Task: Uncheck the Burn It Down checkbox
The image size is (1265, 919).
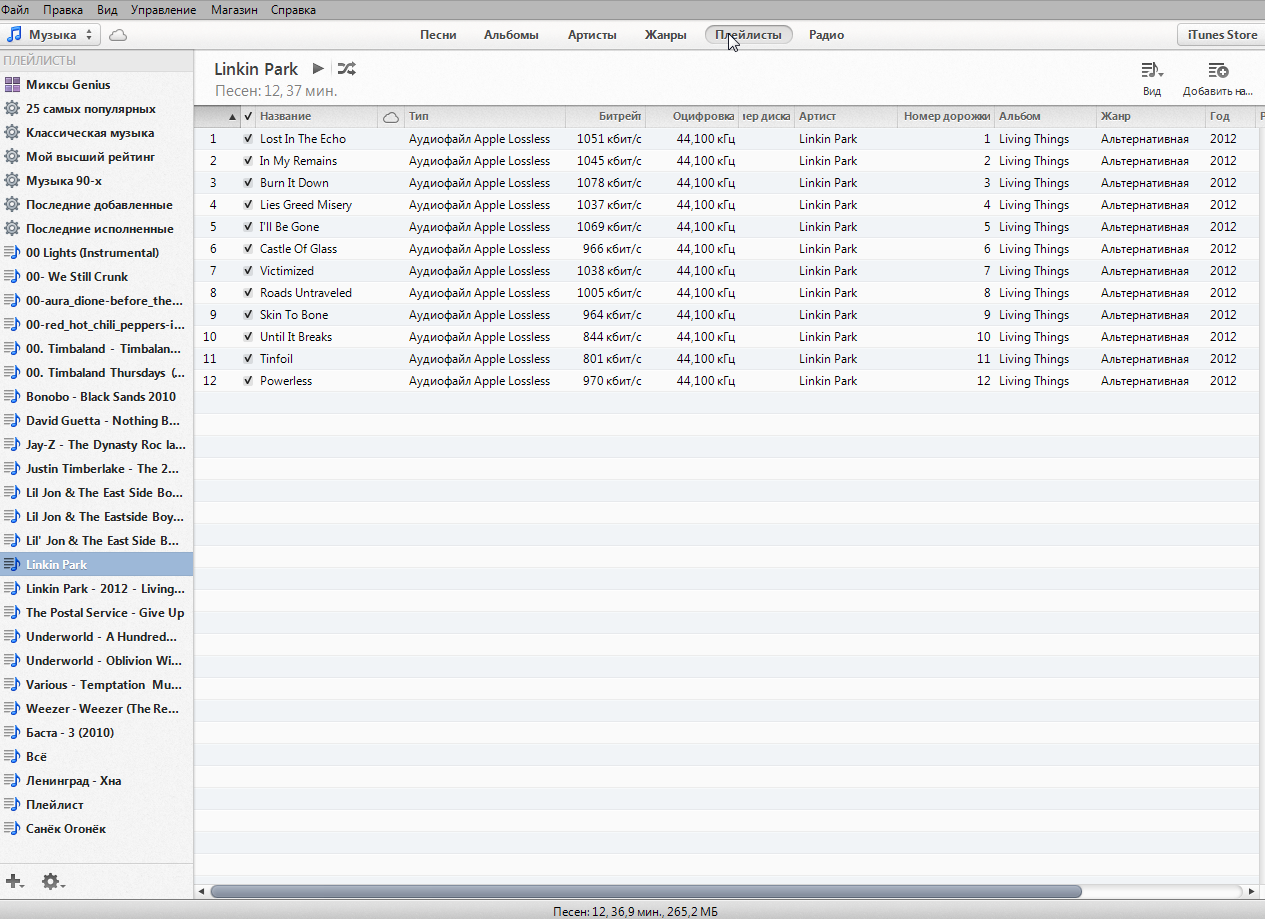Action: click(x=248, y=183)
